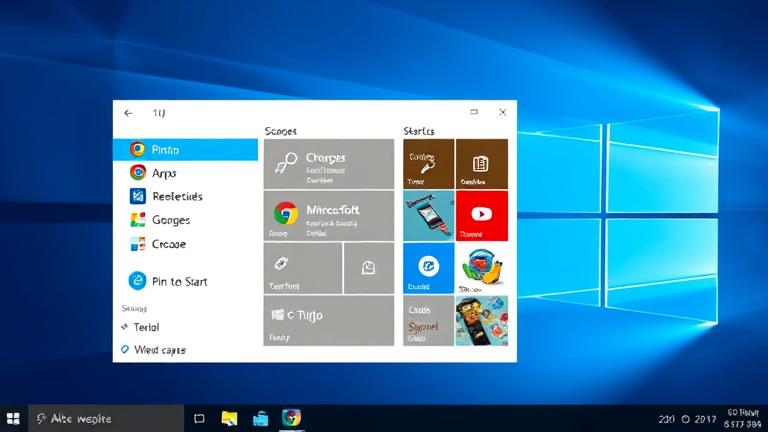The image size is (768, 432).
Task: Open the cartoon game artwork tile
Action: (x=481, y=321)
